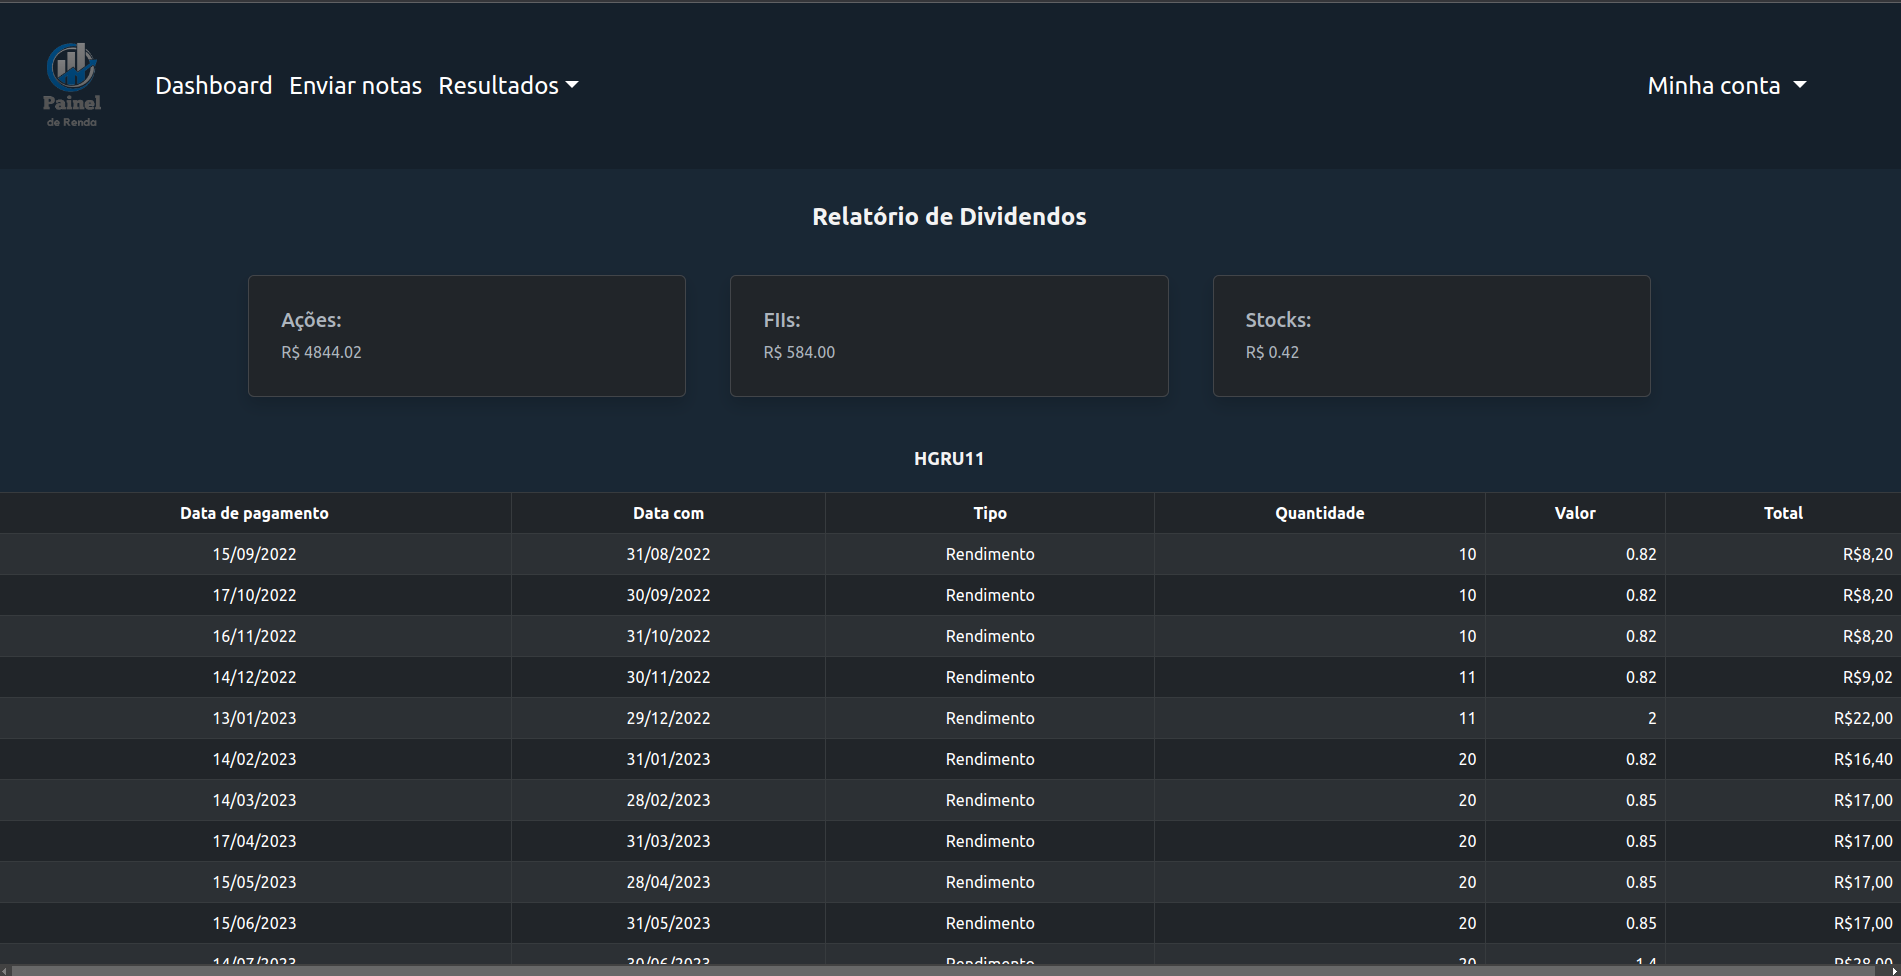Open the Minha conta dropdown
This screenshot has height=976, width=1901.
click(x=1726, y=85)
